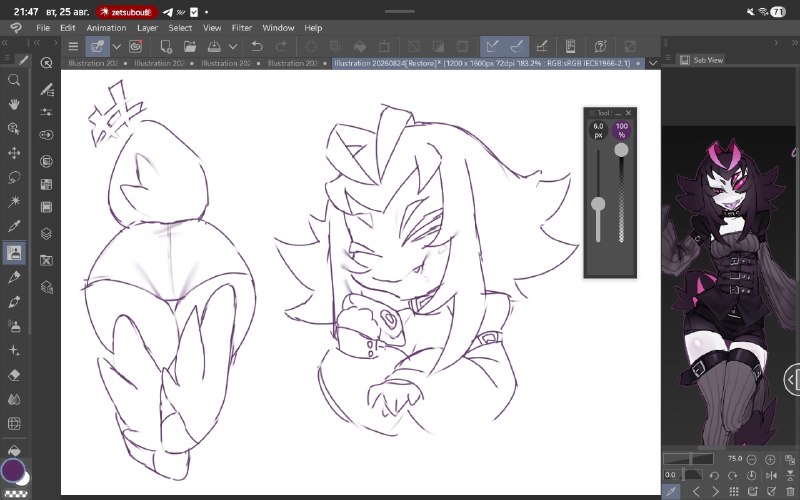Viewport: 800px width, 500px height.
Task: Select the Hand move-canvas tool
Action: pyautogui.click(x=14, y=104)
